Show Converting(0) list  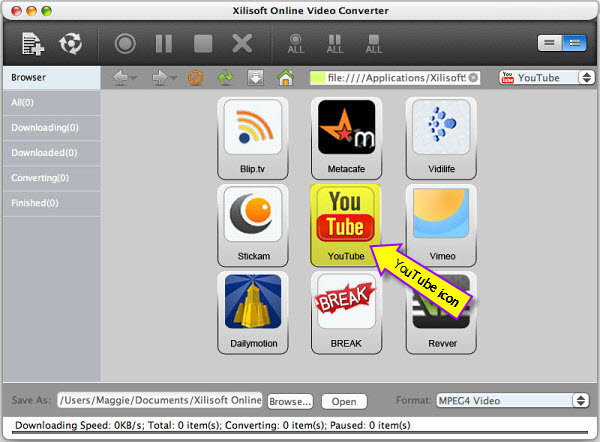52,178
